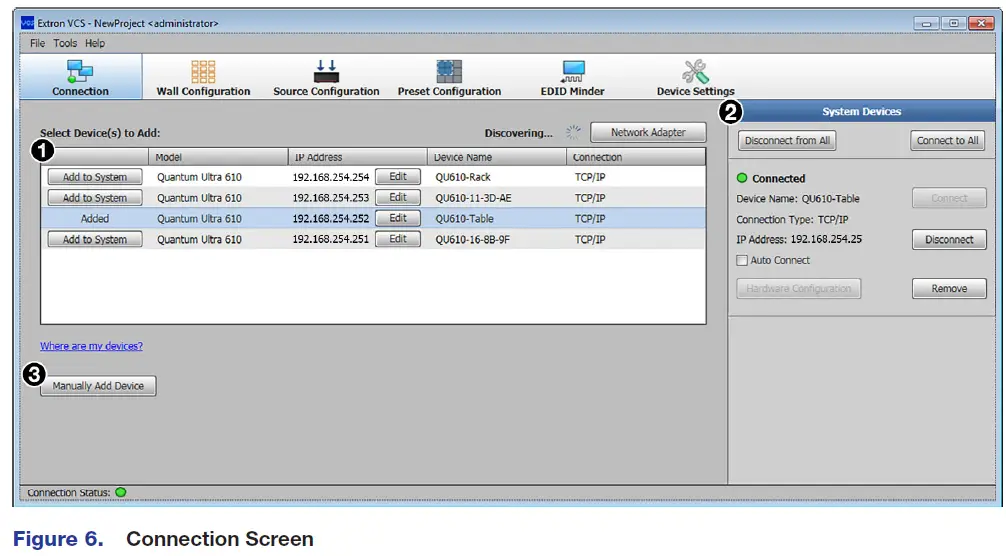This screenshot has width=1006, height=556.
Task: Click green Connected status dot
Action: point(742,178)
